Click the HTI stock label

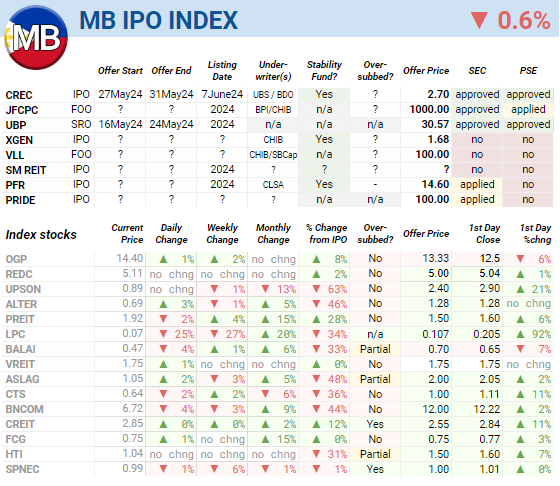coord(14,454)
